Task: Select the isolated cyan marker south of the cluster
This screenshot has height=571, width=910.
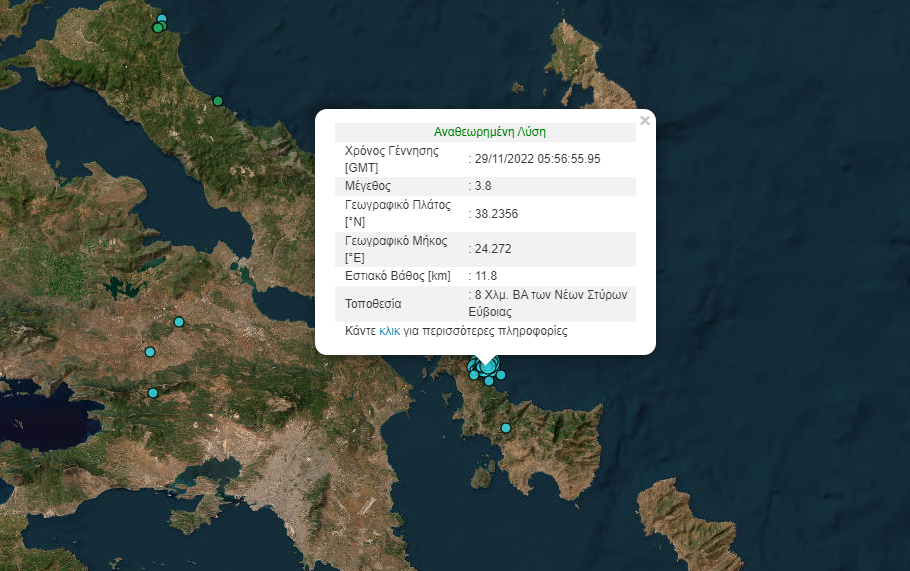Action: click(x=506, y=428)
